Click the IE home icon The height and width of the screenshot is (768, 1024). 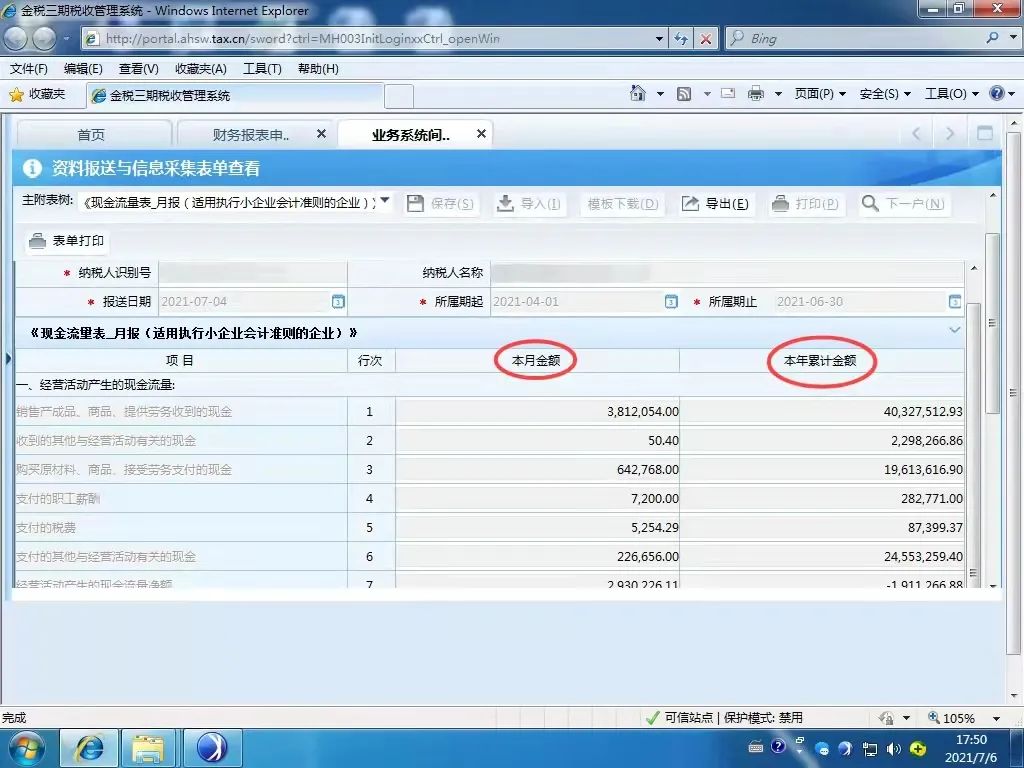pyautogui.click(x=638, y=93)
